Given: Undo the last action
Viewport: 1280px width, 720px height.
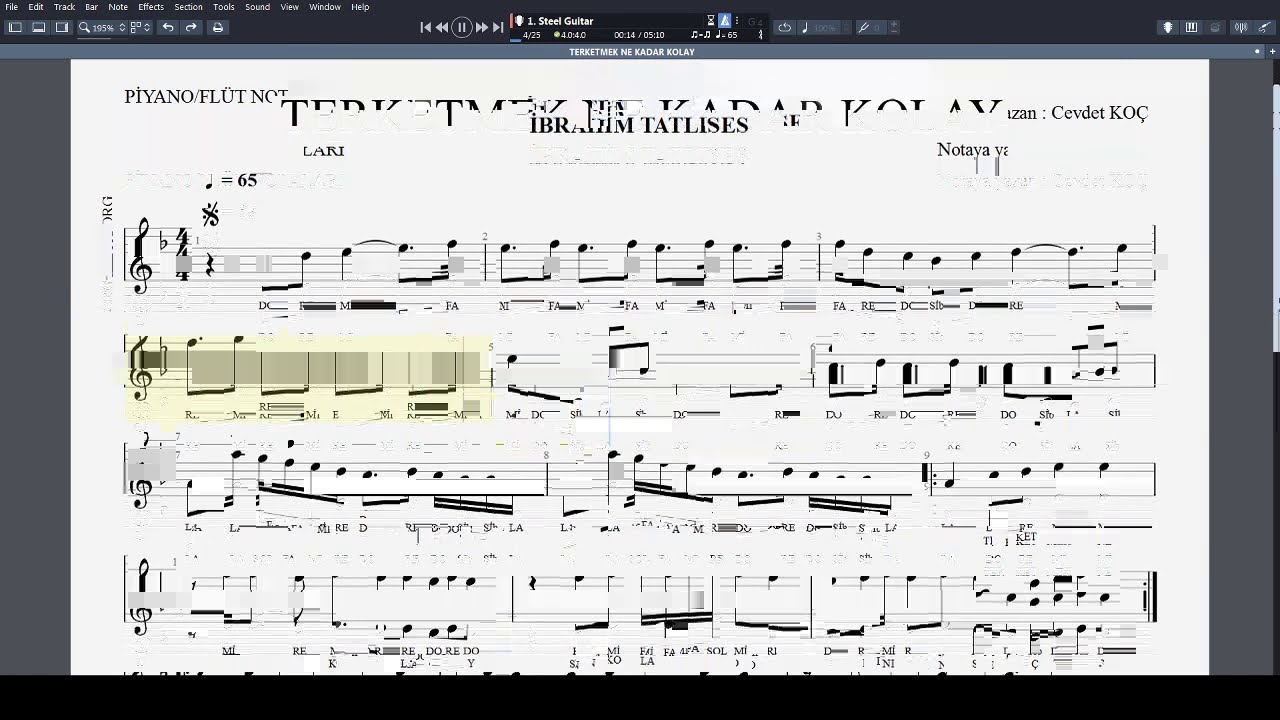Looking at the screenshot, I should coord(168,27).
